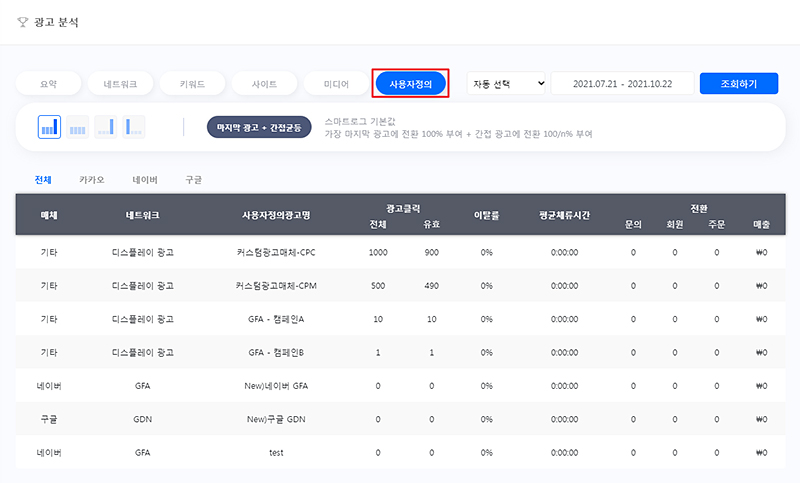Image resolution: width=800 pixels, height=483 pixels.
Task: Click the GFA - 캠페인B ad name
Action: pos(276,352)
